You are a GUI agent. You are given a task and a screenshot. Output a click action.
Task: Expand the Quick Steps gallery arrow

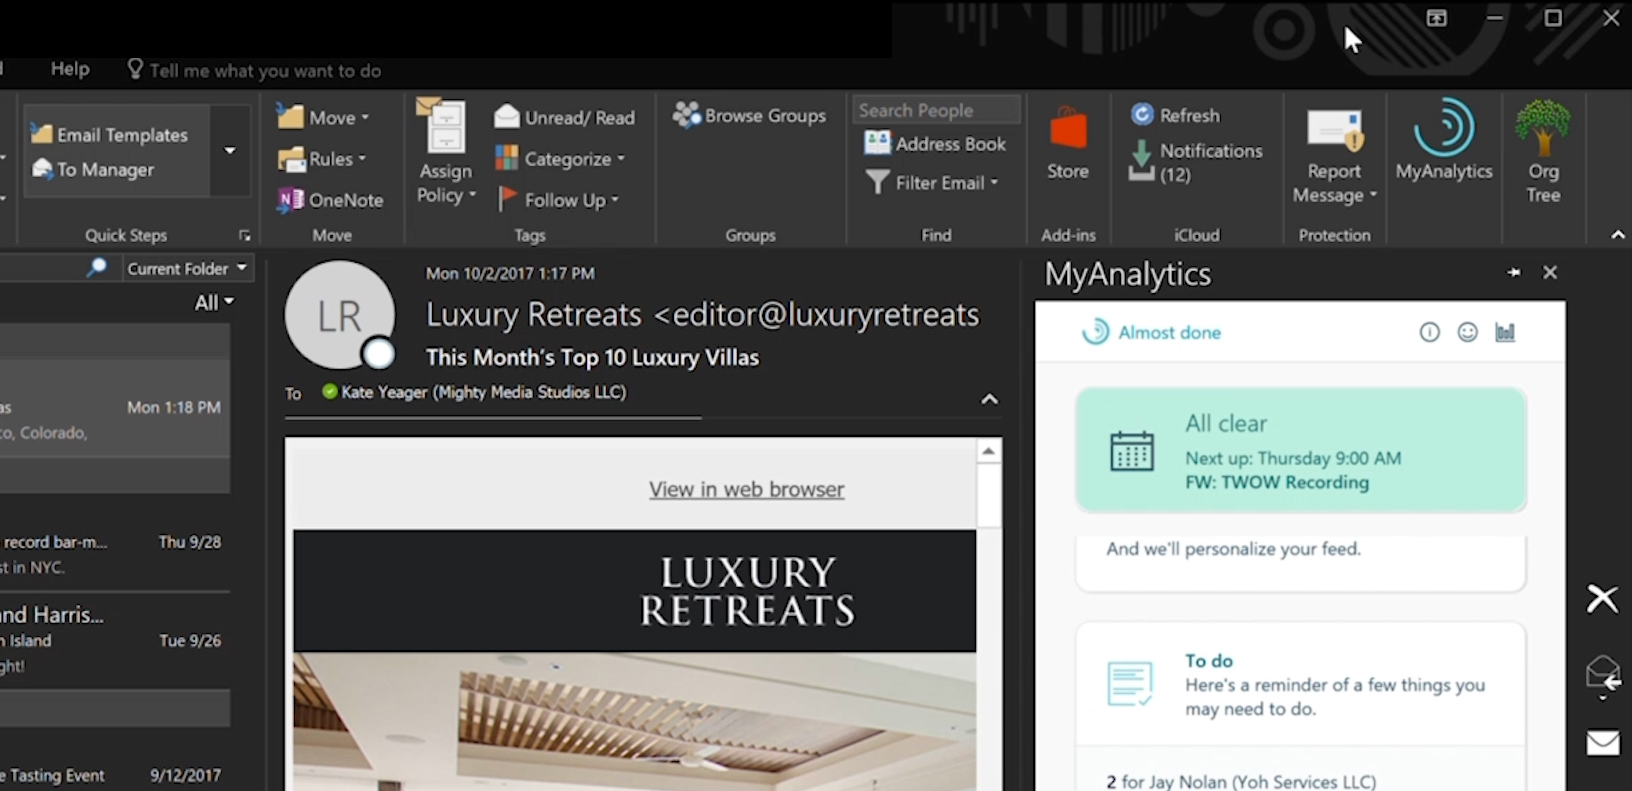click(230, 151)
